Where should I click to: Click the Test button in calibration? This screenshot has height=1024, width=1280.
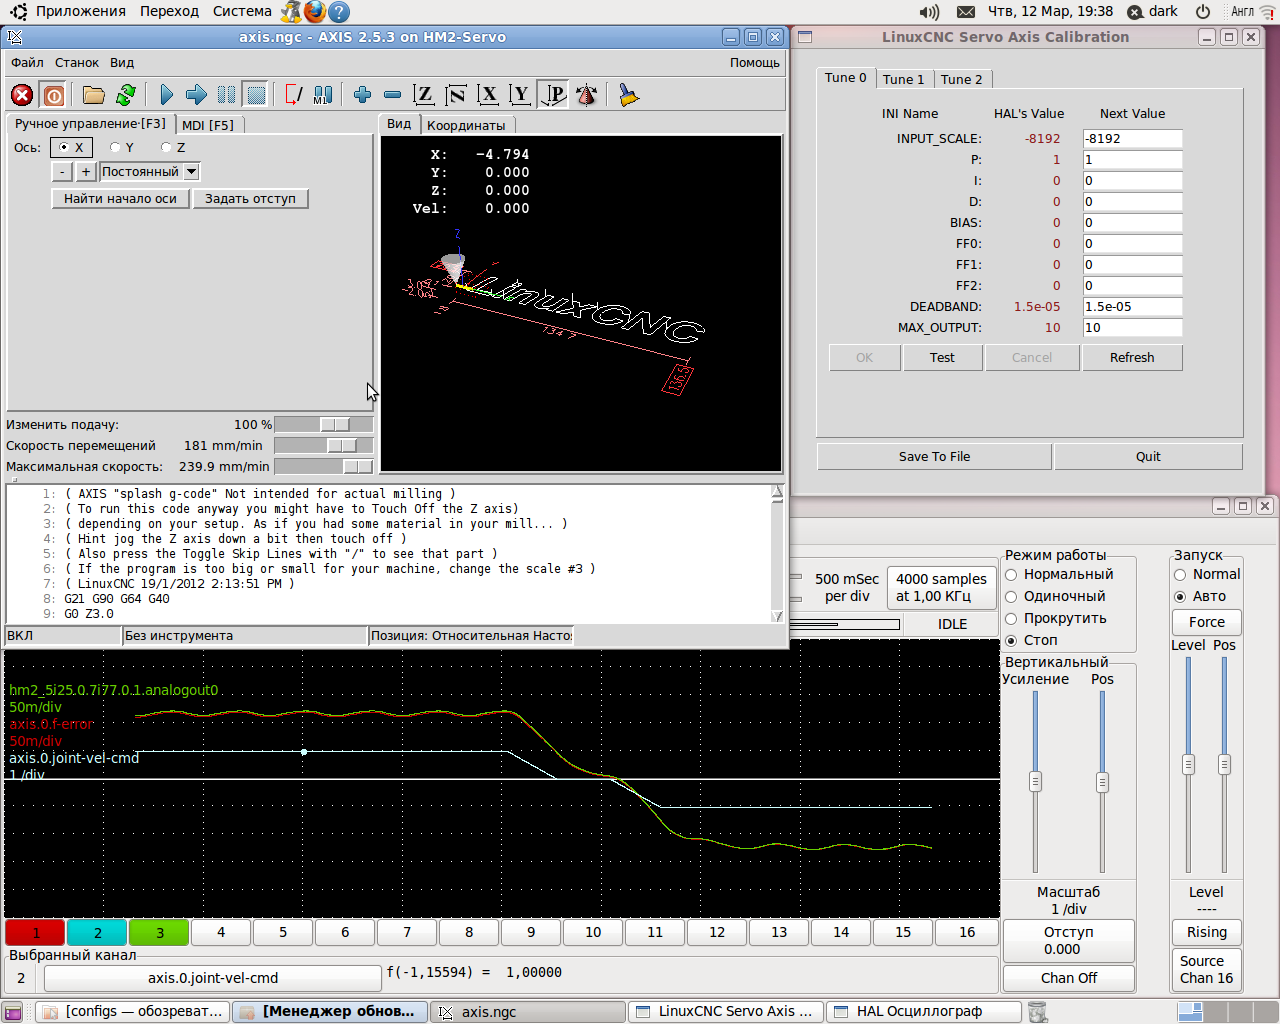coord(942,358)
